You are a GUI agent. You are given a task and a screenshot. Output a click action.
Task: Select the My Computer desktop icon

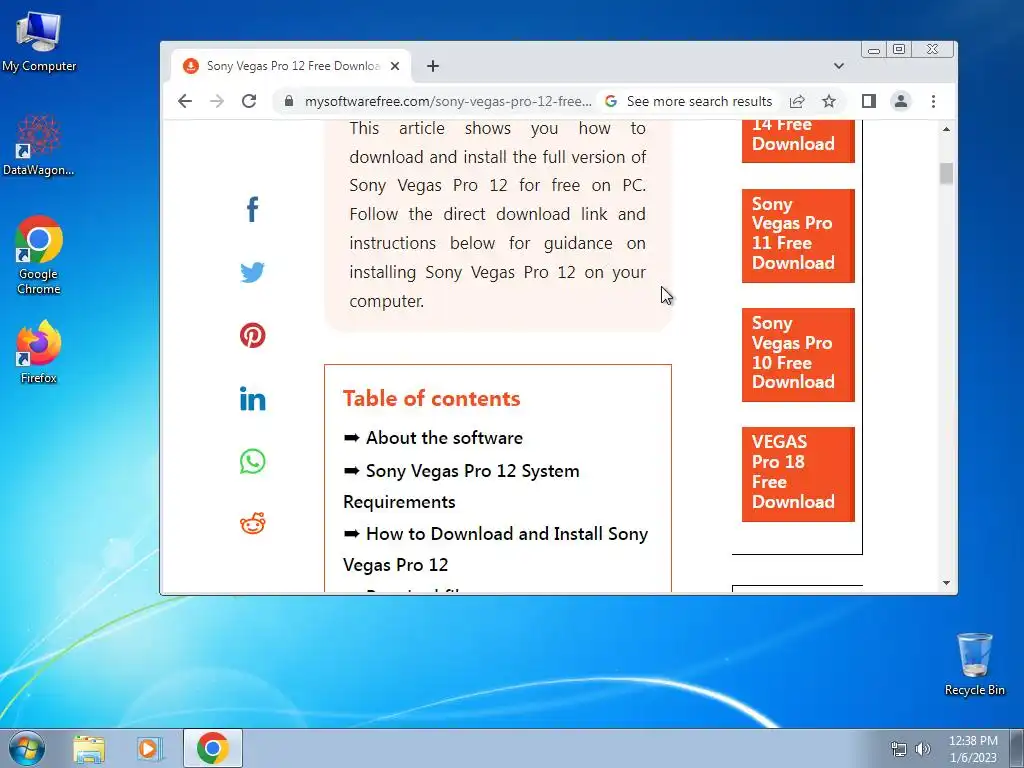click(x=39, y=42)
